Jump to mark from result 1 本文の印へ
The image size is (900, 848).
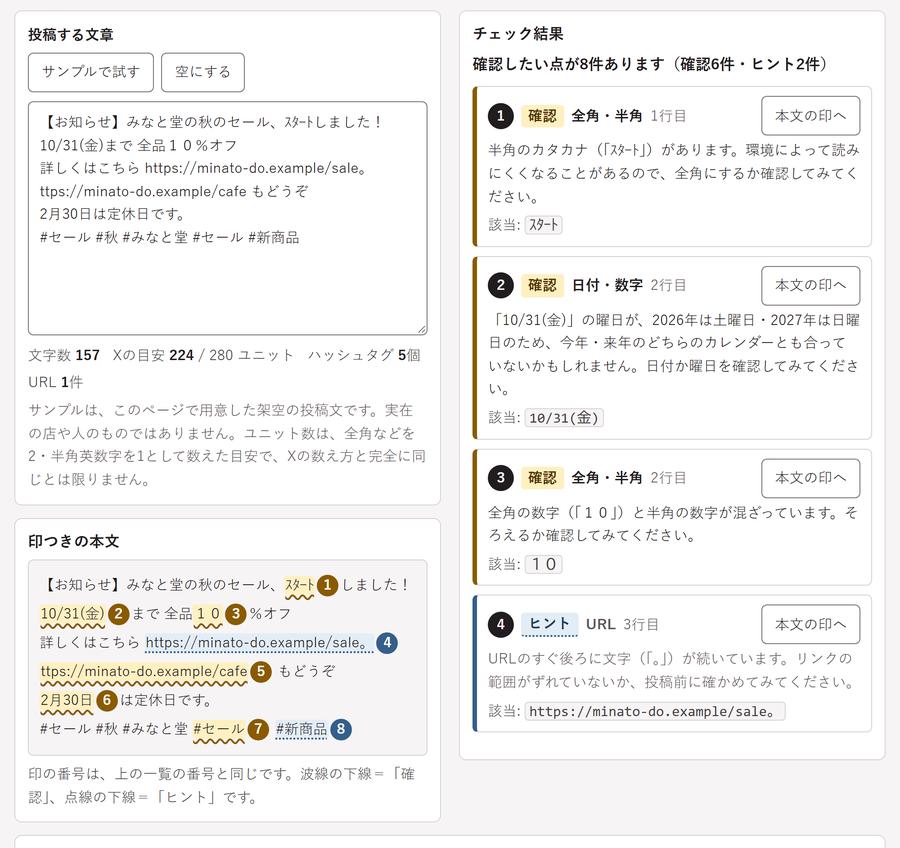tap(810, 116)
